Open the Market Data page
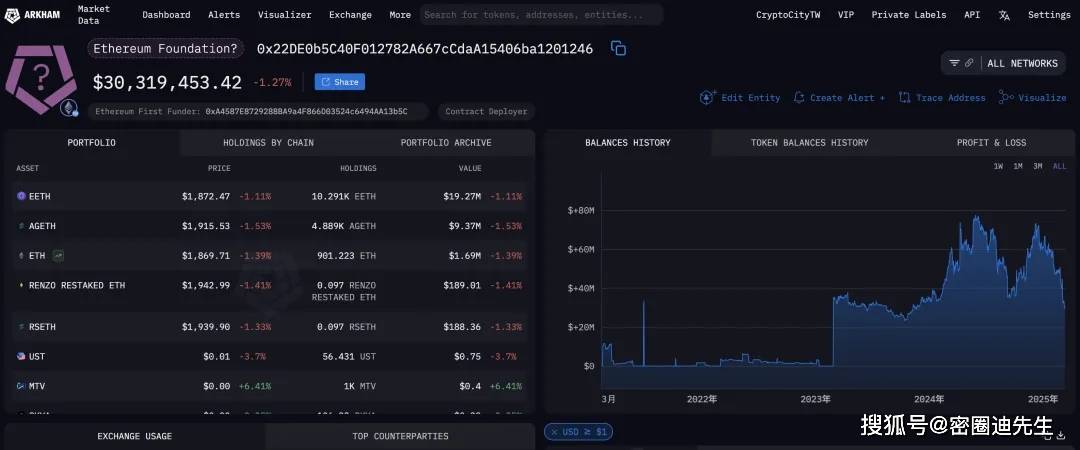Viewport: 1080px width, 450px height. pos(94,14)
